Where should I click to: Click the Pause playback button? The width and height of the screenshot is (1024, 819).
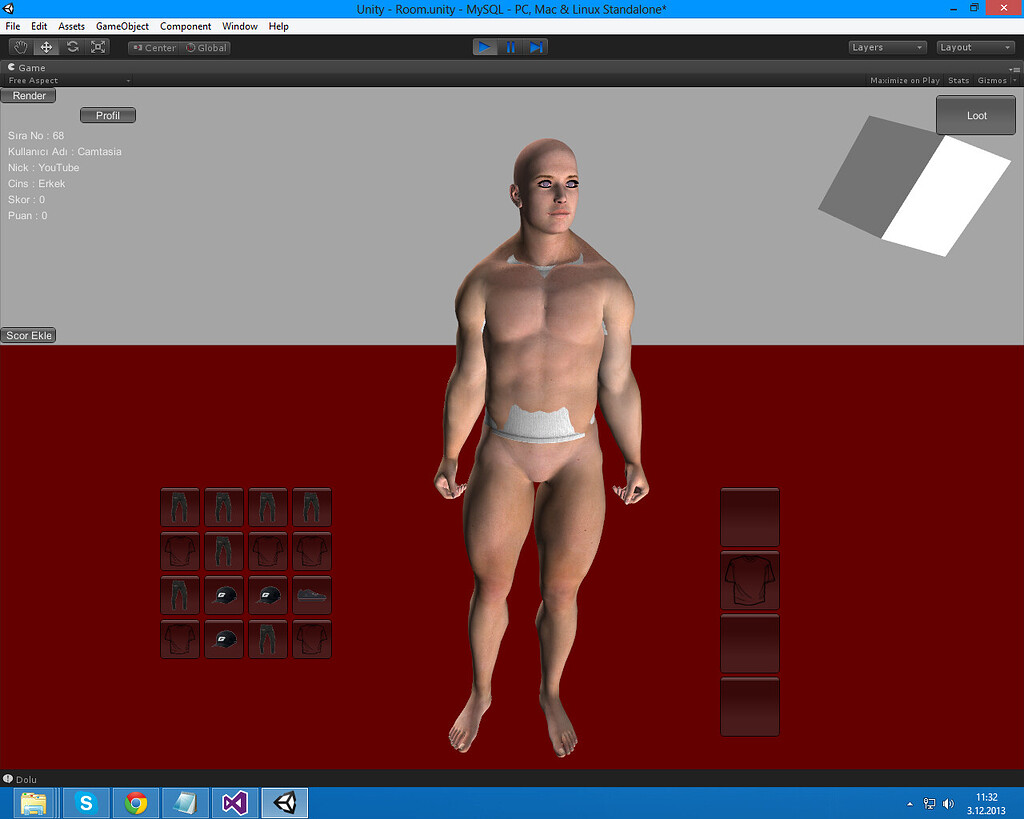(510, 46)
